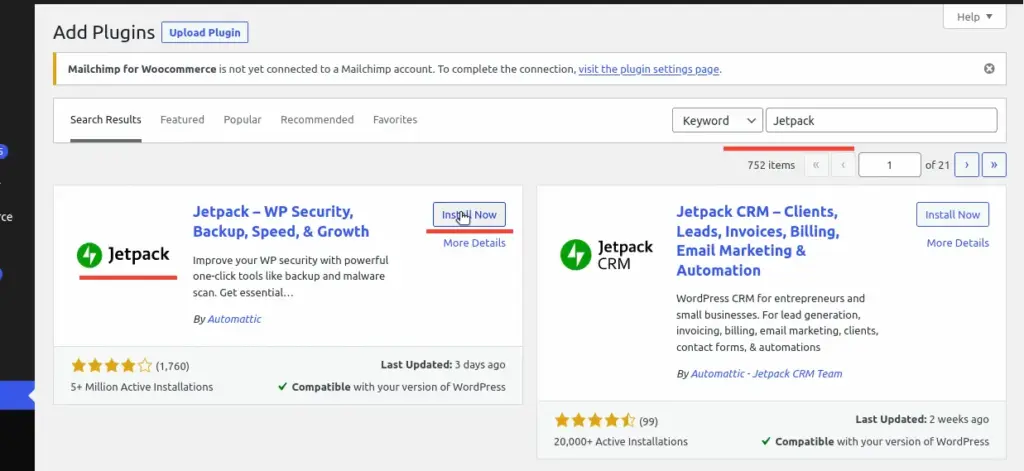Go to the next results page
The width and height of the screenshot is (1024, 471).
click(x=967, y=165)
